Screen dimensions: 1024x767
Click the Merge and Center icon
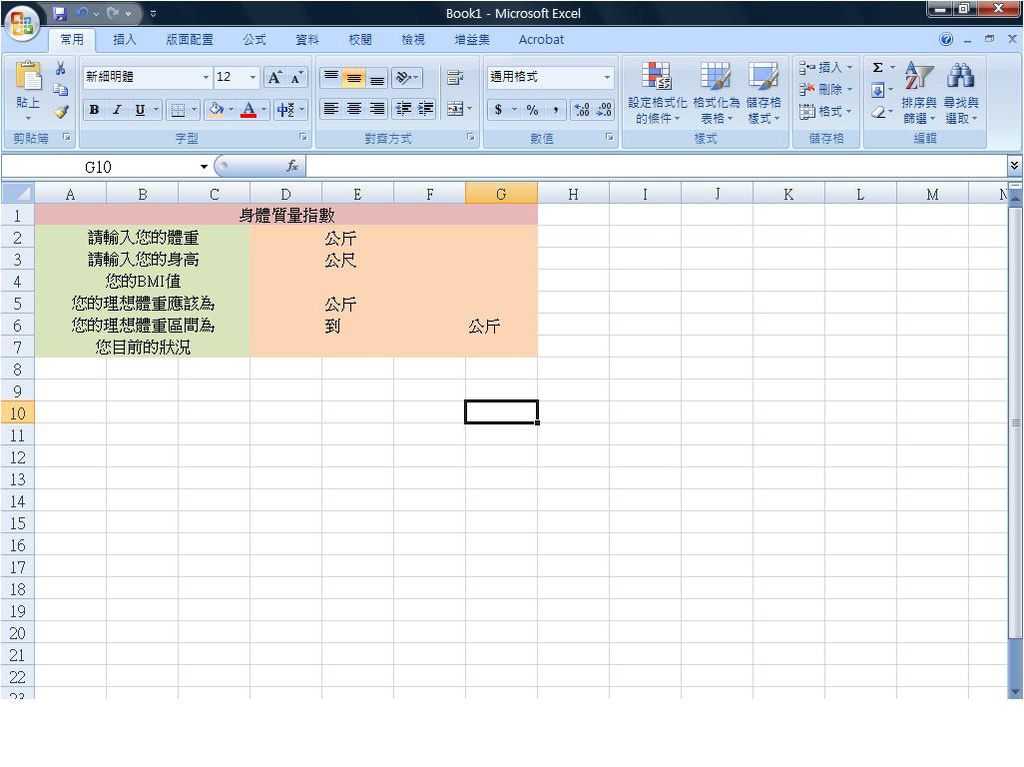tap(455, 108)
